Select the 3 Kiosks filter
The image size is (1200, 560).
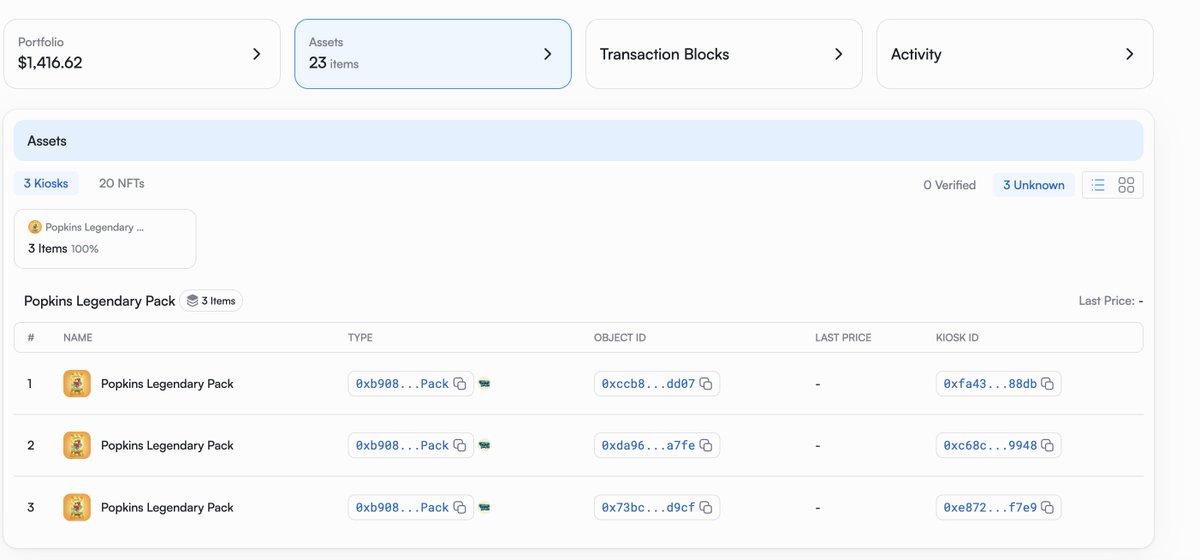click(x=46, y=183)
